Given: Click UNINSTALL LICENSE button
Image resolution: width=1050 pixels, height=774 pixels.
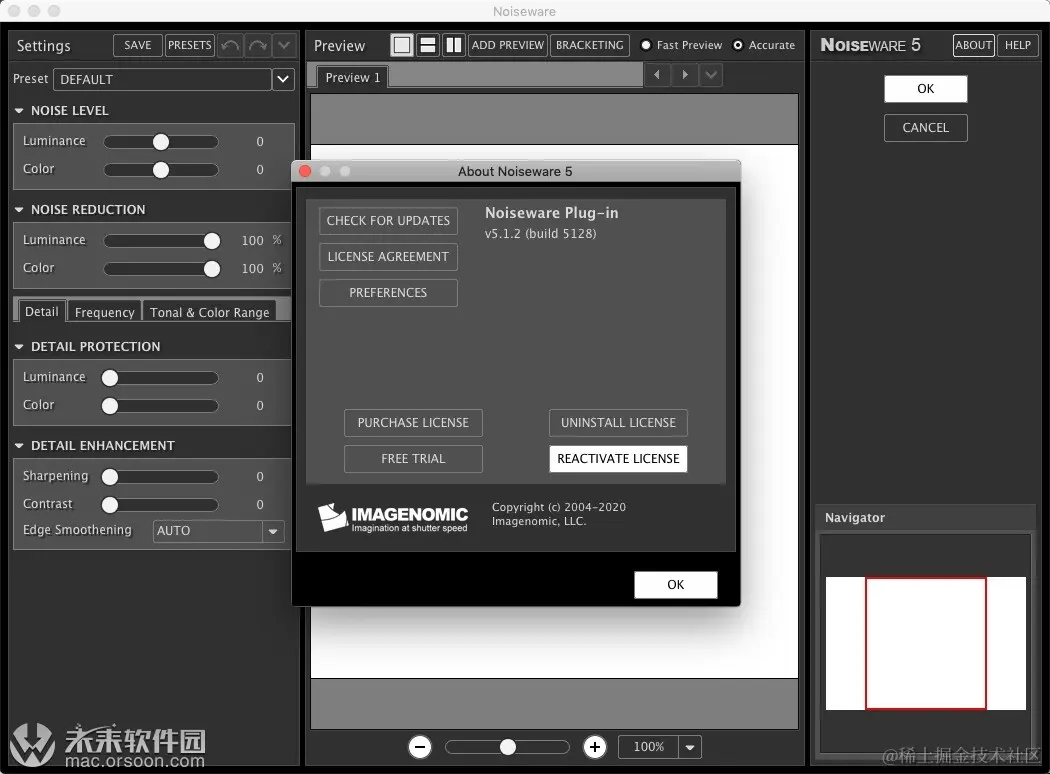Looking at the screenshot, I should click(x=618, y=422).
